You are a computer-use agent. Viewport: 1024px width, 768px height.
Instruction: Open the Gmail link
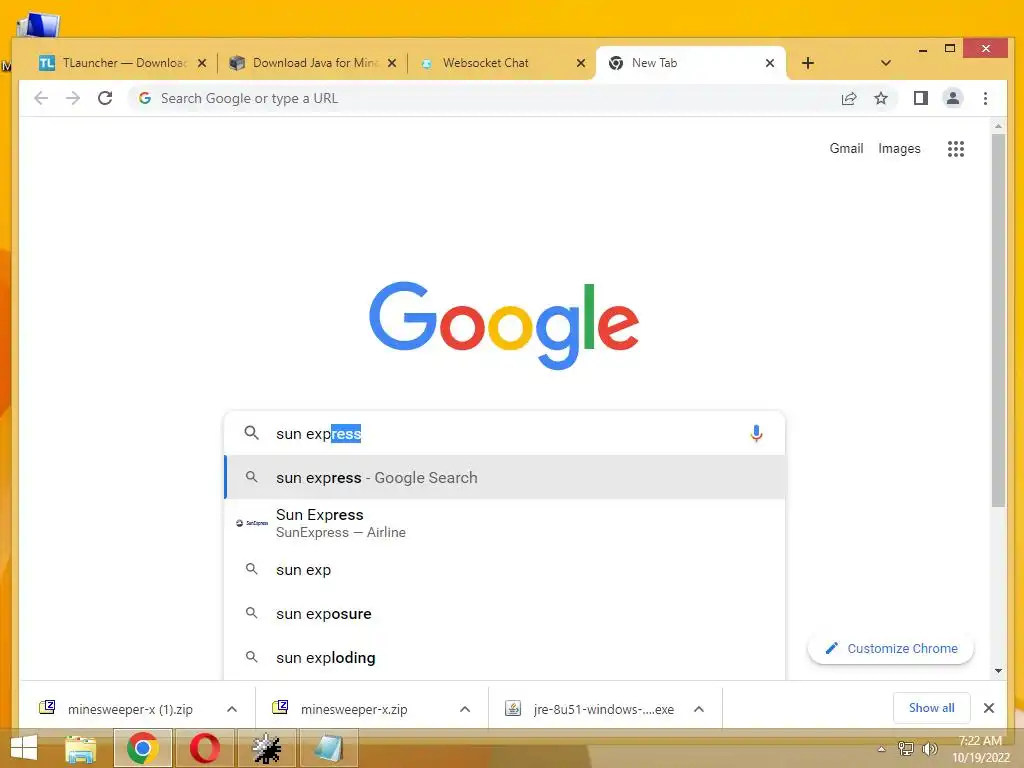846,148
